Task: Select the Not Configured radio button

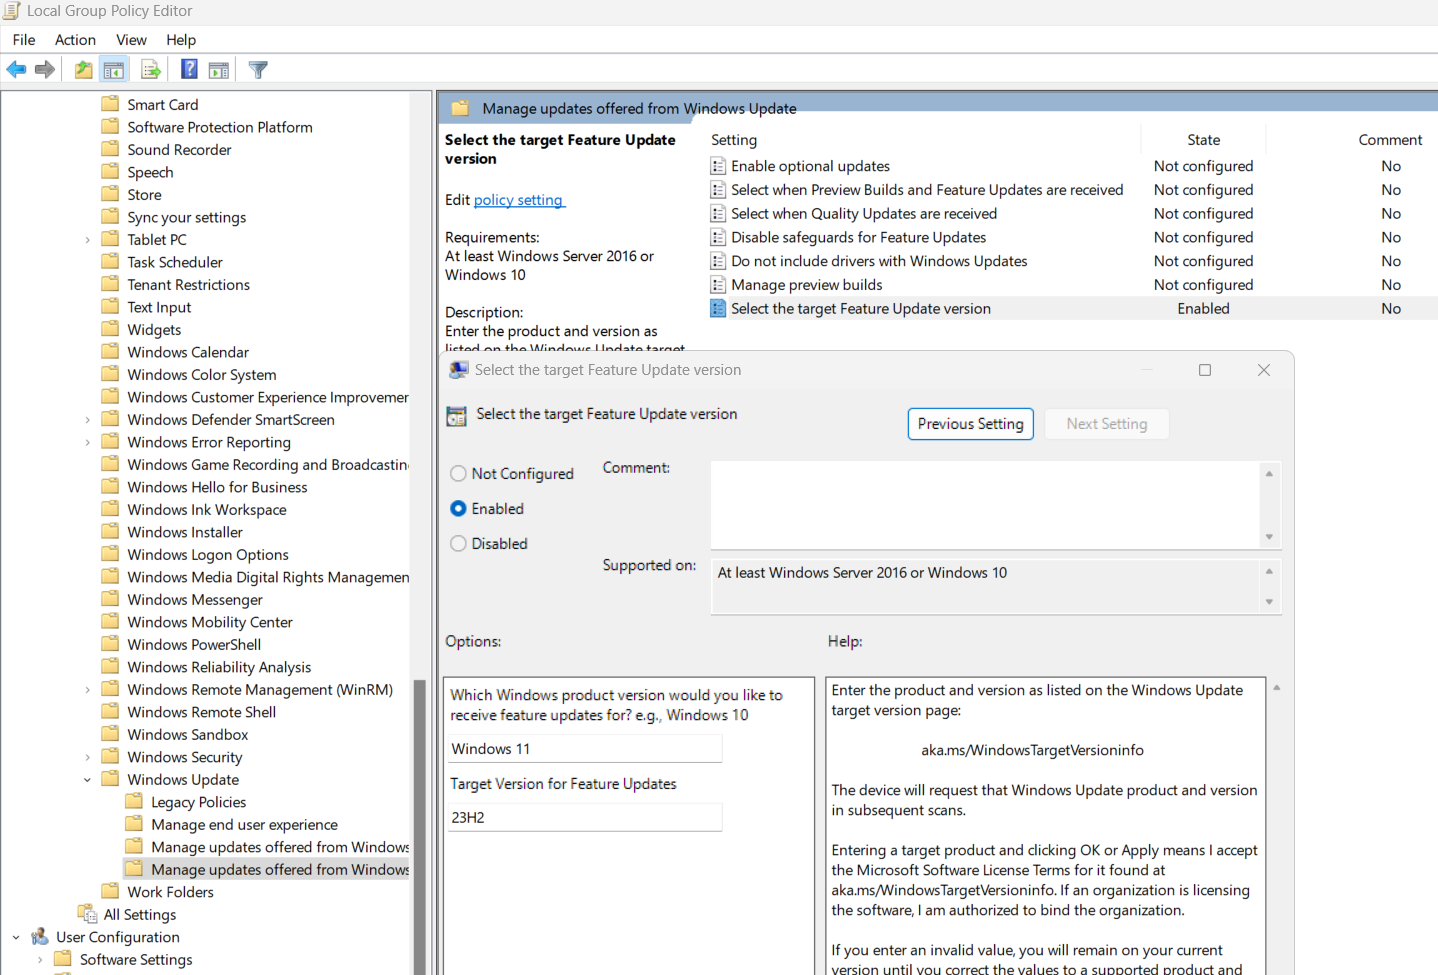Action: pos(459,474)
